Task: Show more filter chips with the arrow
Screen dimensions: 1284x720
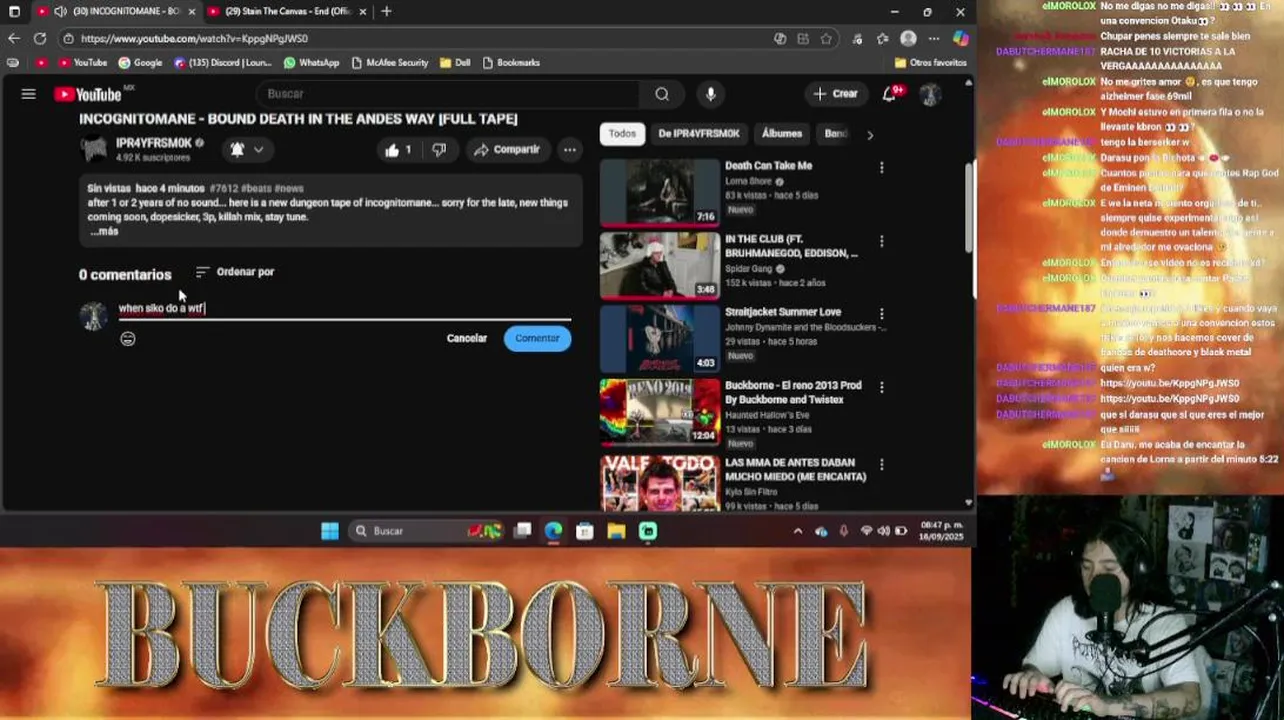Action: tap(869, 134)
